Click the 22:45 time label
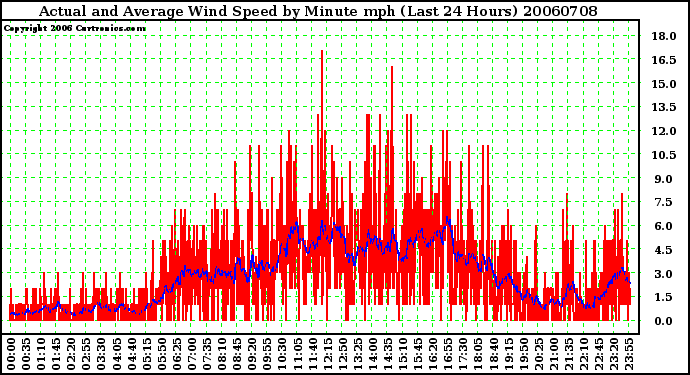The width and height of the screenshot is (690, 375). tap(598, 354)
